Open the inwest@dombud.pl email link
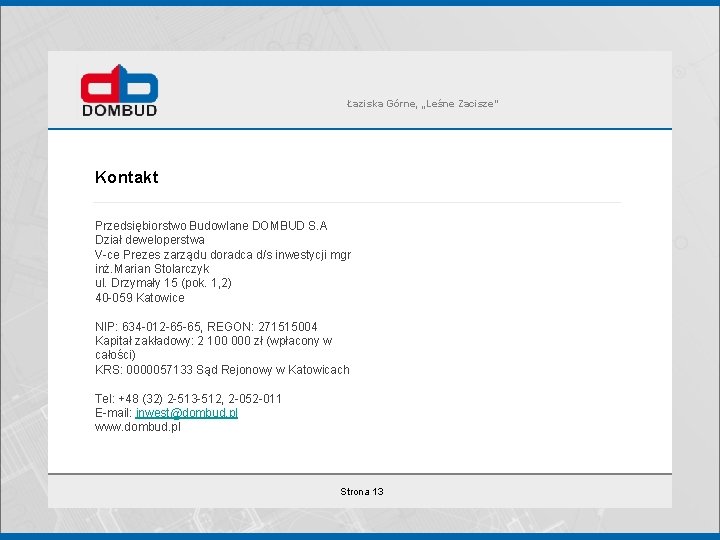720x540 pixels. point(186,413)
